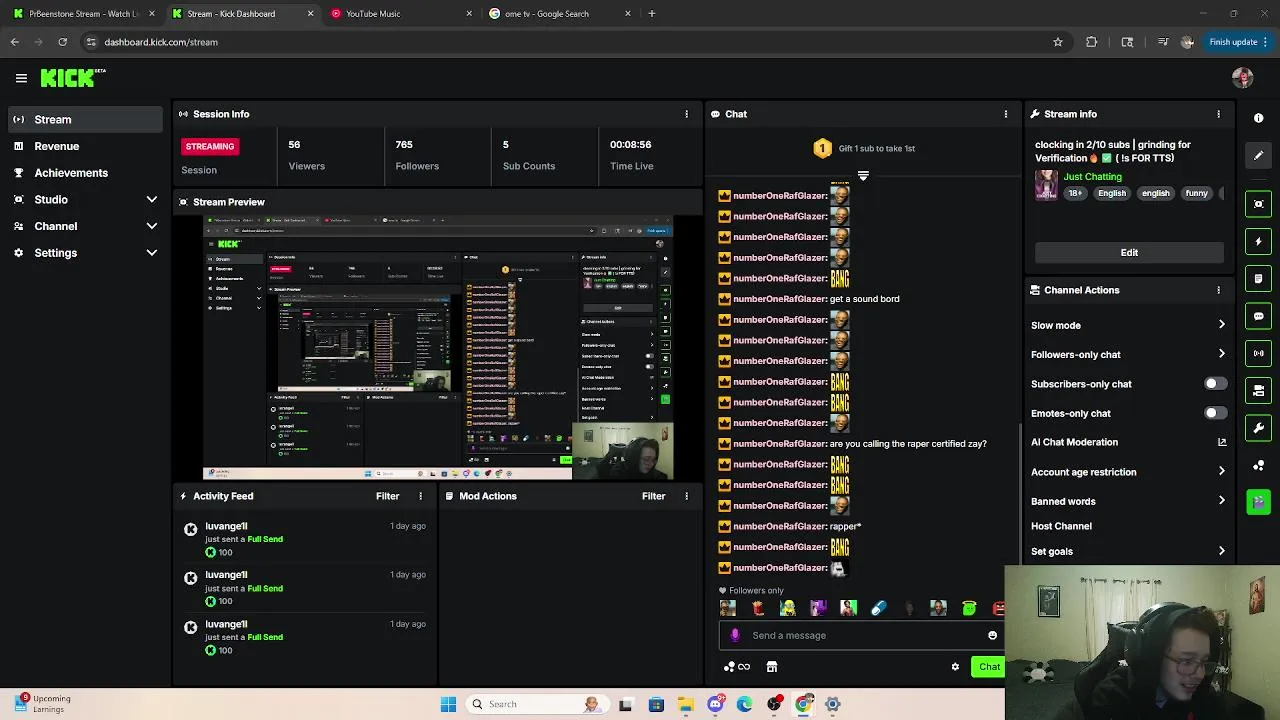Click the info icon in right toolbar
Image resolution: width=1280 pixels, height=720 pixels.
point(1258,118)
